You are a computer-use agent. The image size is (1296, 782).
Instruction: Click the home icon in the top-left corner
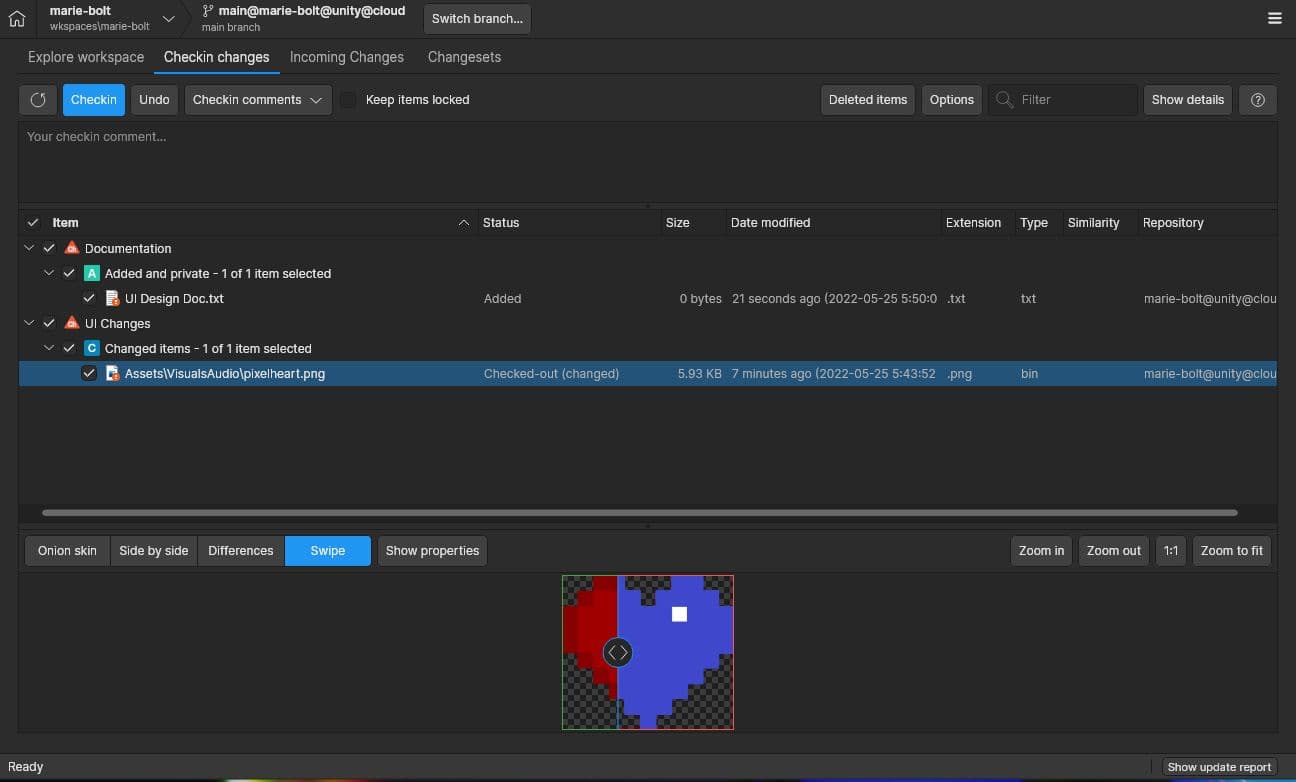(x=16, y=18)
